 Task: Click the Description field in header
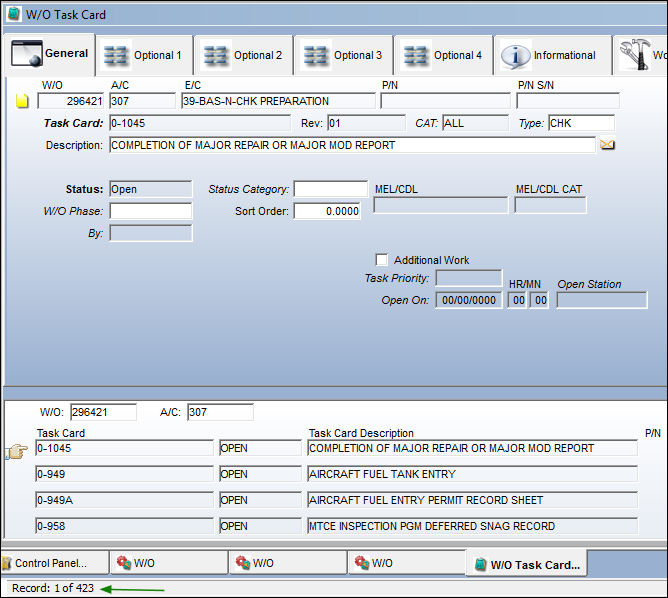point(352,145)
